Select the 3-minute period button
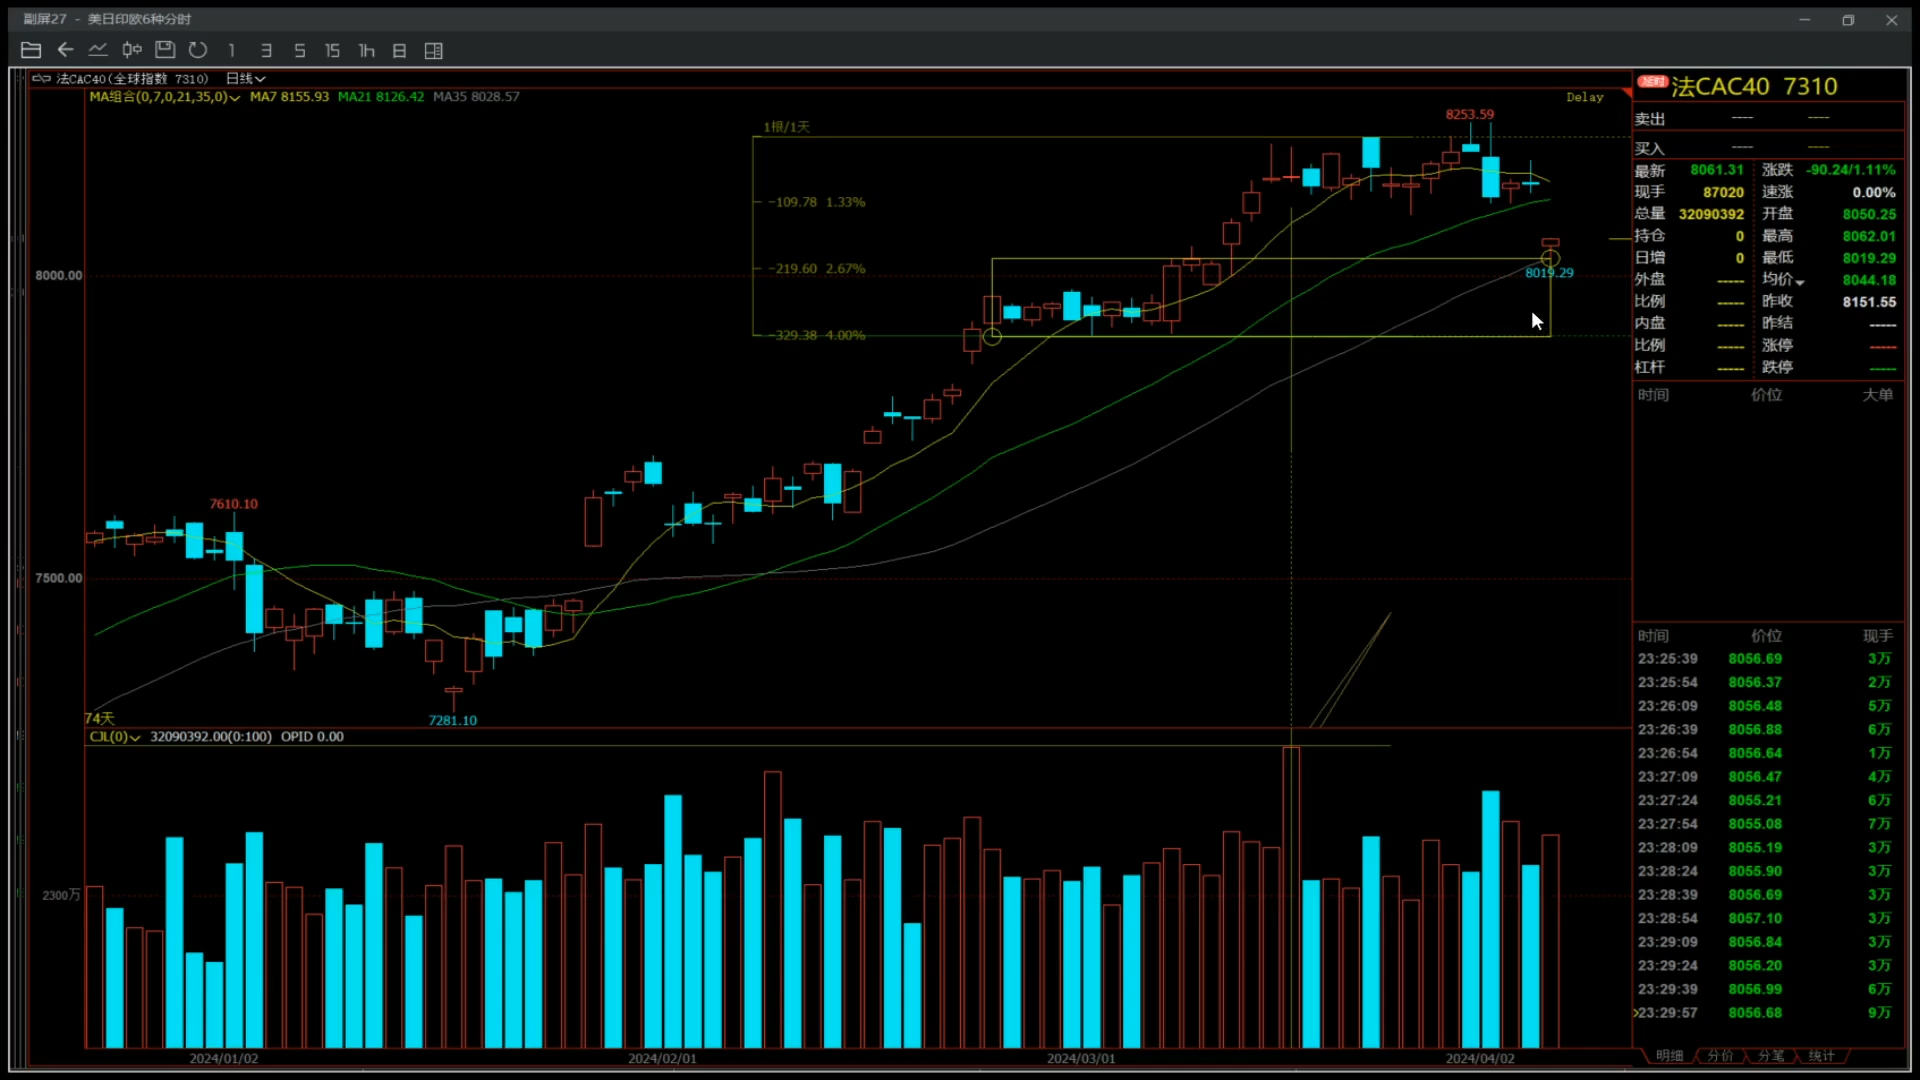The image size is (1920, 1080). [266, 50]
